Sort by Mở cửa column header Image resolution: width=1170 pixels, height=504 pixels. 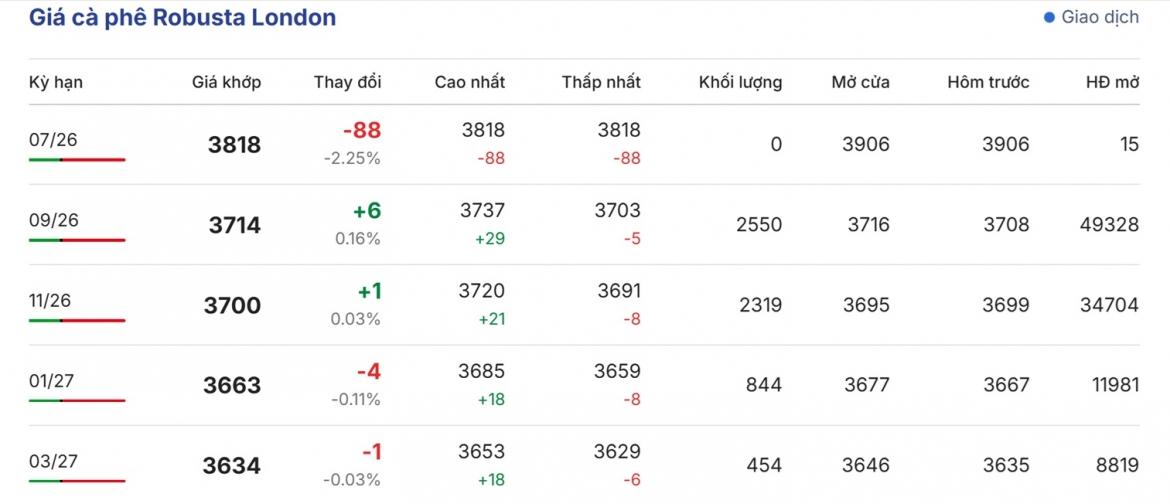(860, 82)
